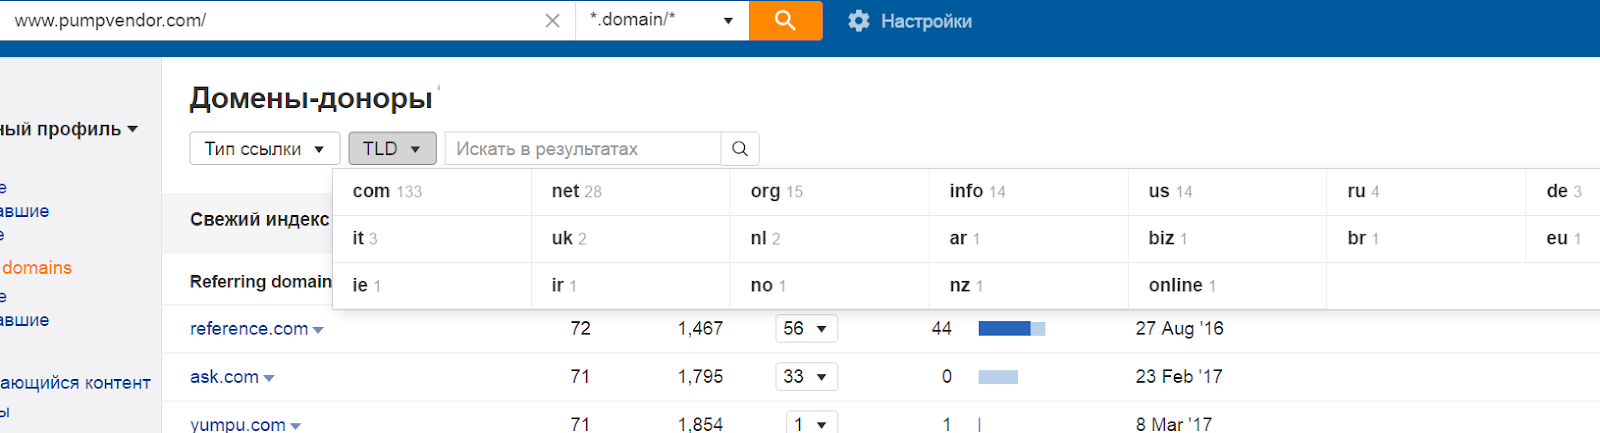The width and height of the screenshot is (1600, 433).
Task: Open the Тип ссылки dropdown
Action: click(x=265, y=149)
